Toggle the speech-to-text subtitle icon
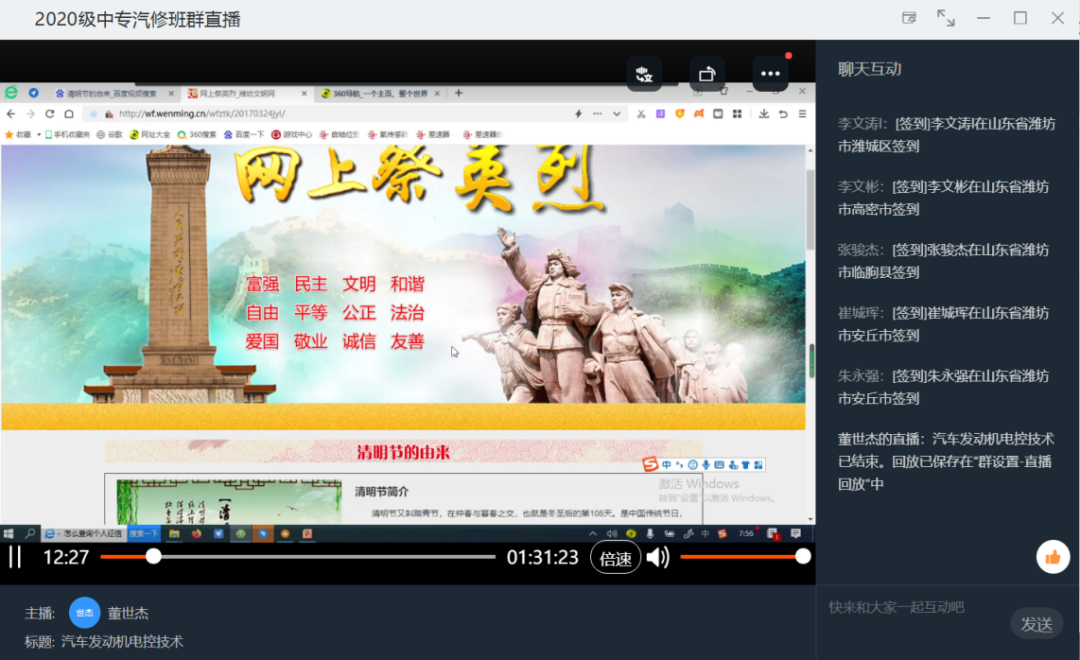The height and width of the screenshot is (660, 1080). tap(644, 74)
